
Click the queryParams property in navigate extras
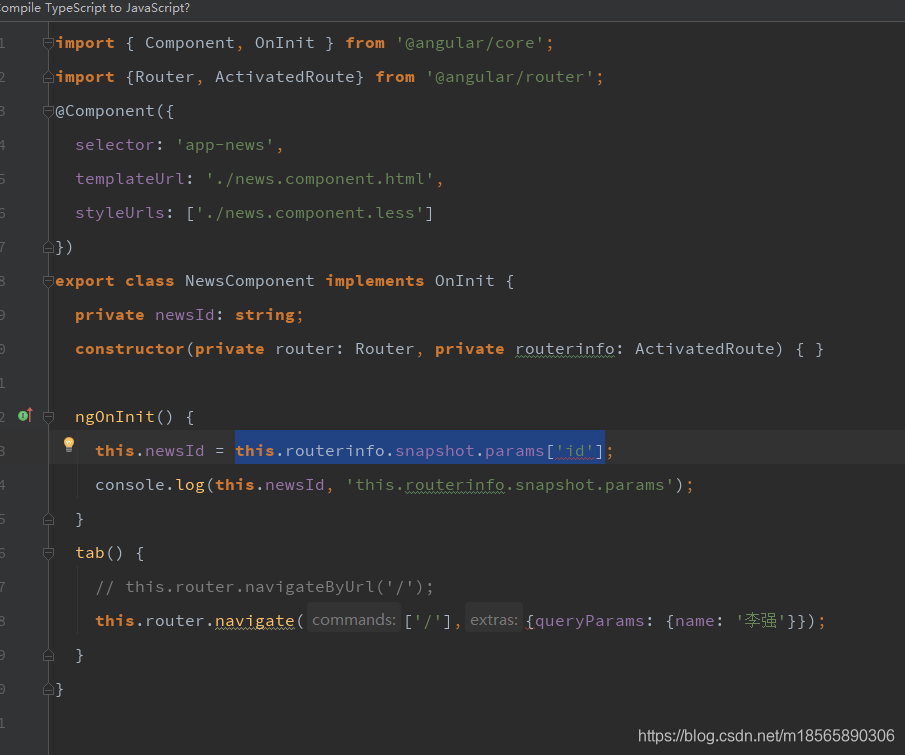click(x=589, y=621)
